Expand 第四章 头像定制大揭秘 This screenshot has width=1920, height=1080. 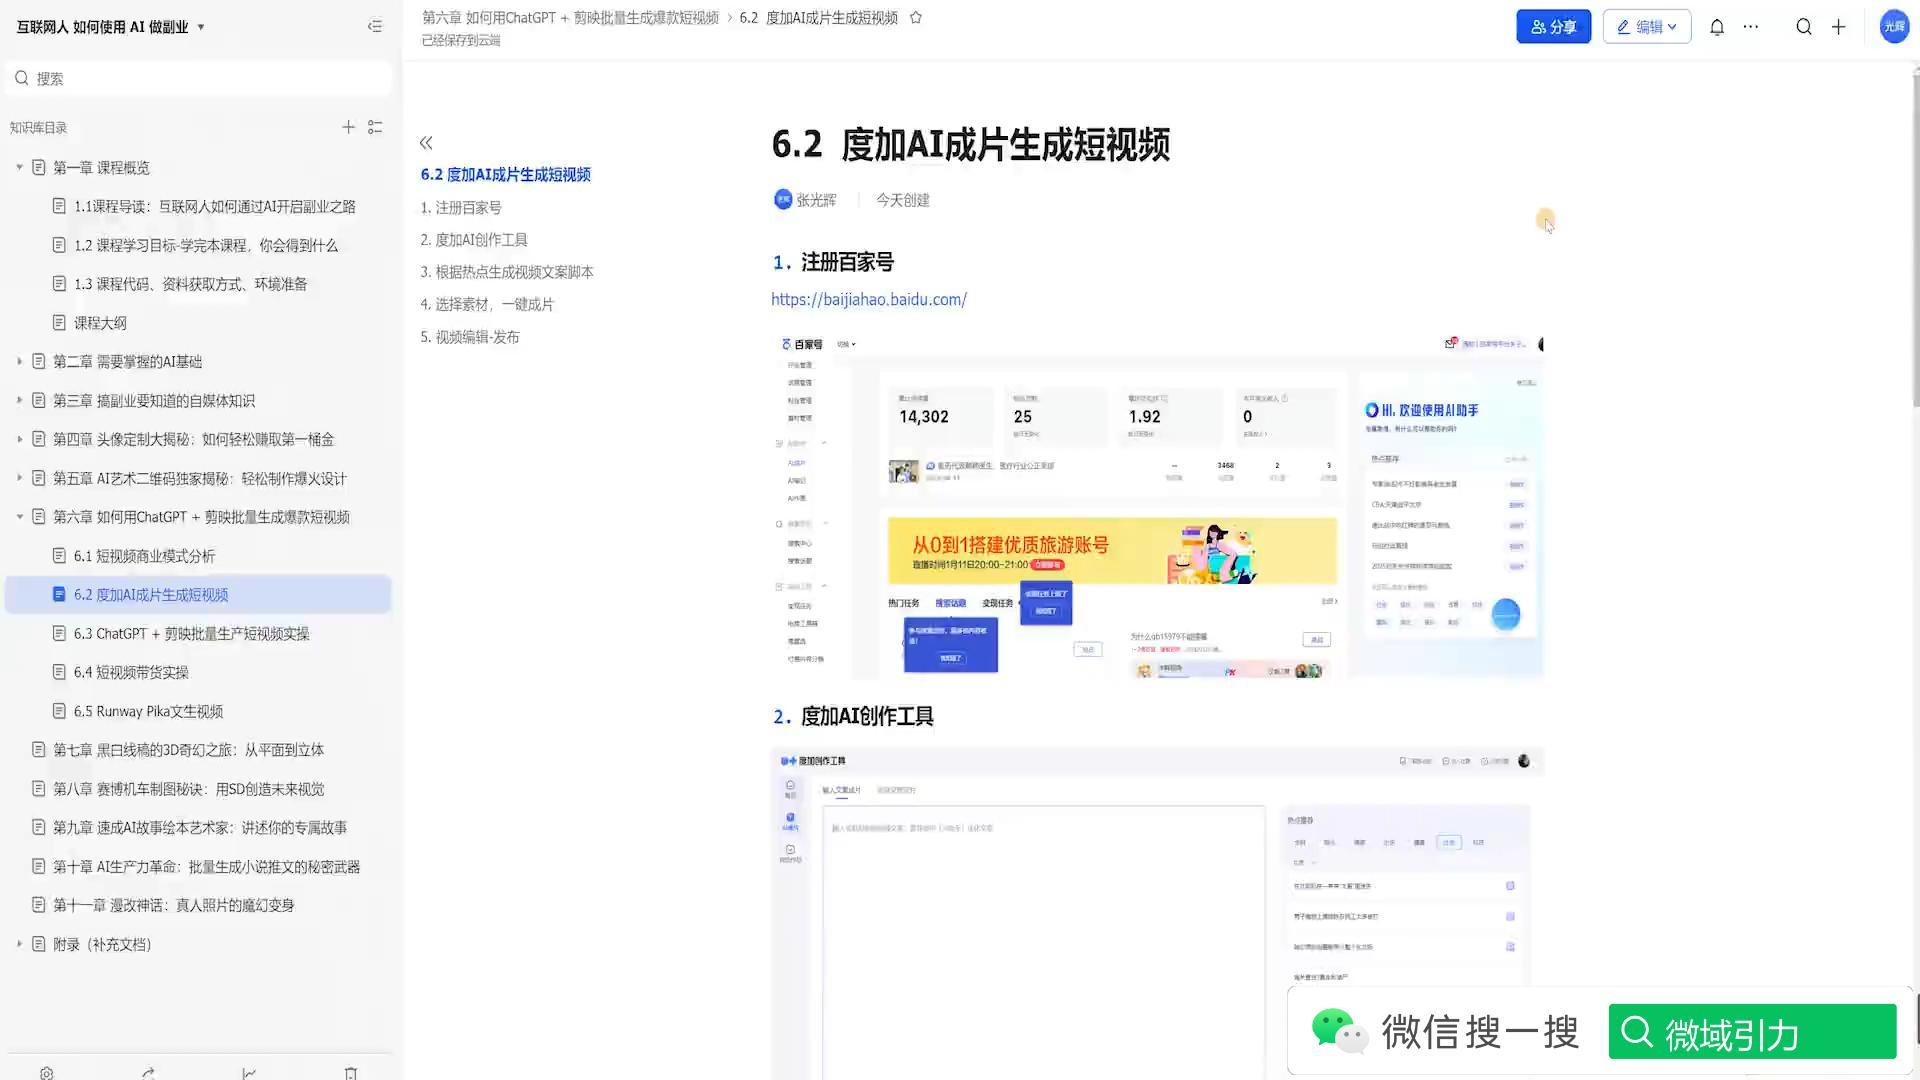point(19,439)
